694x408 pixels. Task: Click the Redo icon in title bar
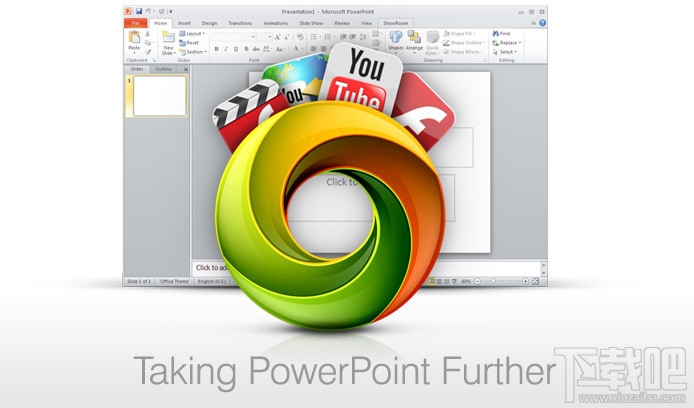click(x=162, y=12)
